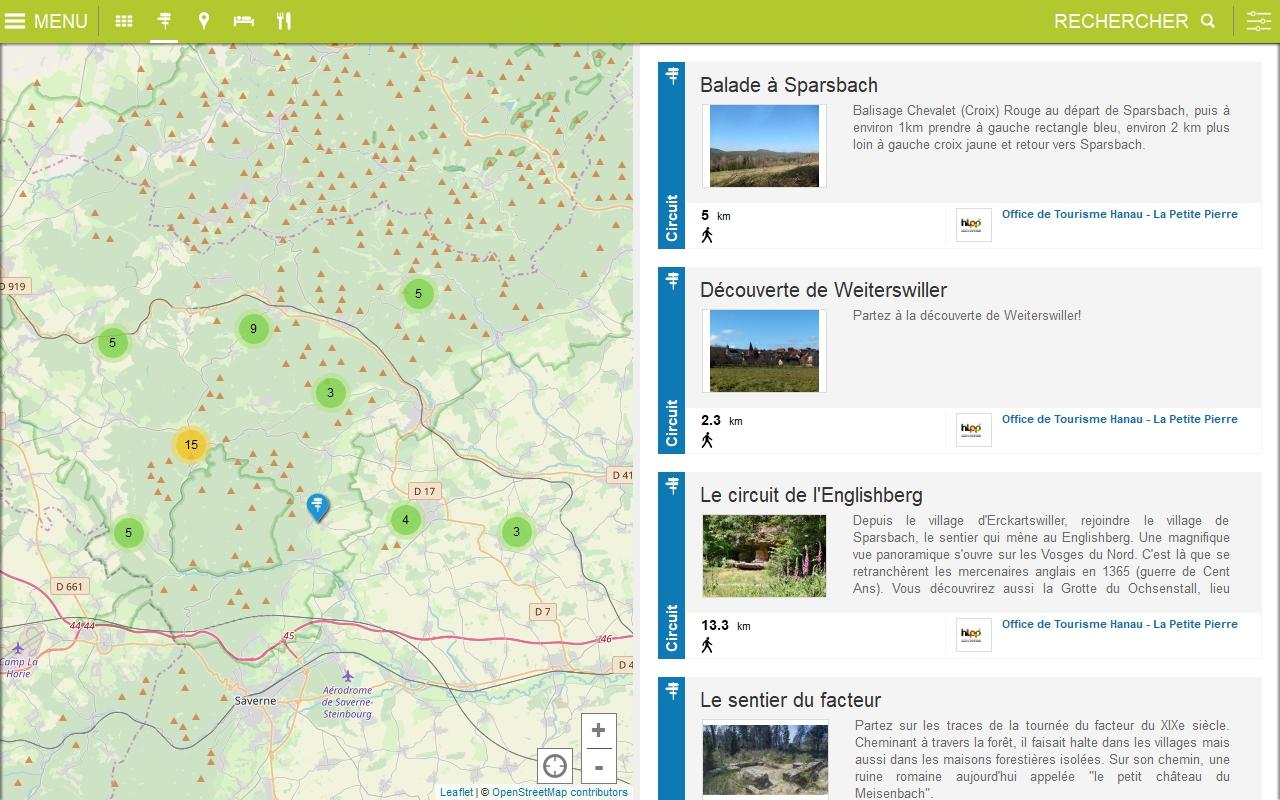Viewport: 1280px width, 800px height.
Task: Click the "2.3 km" distance on Weiterswiller
Action: (722, 420)
